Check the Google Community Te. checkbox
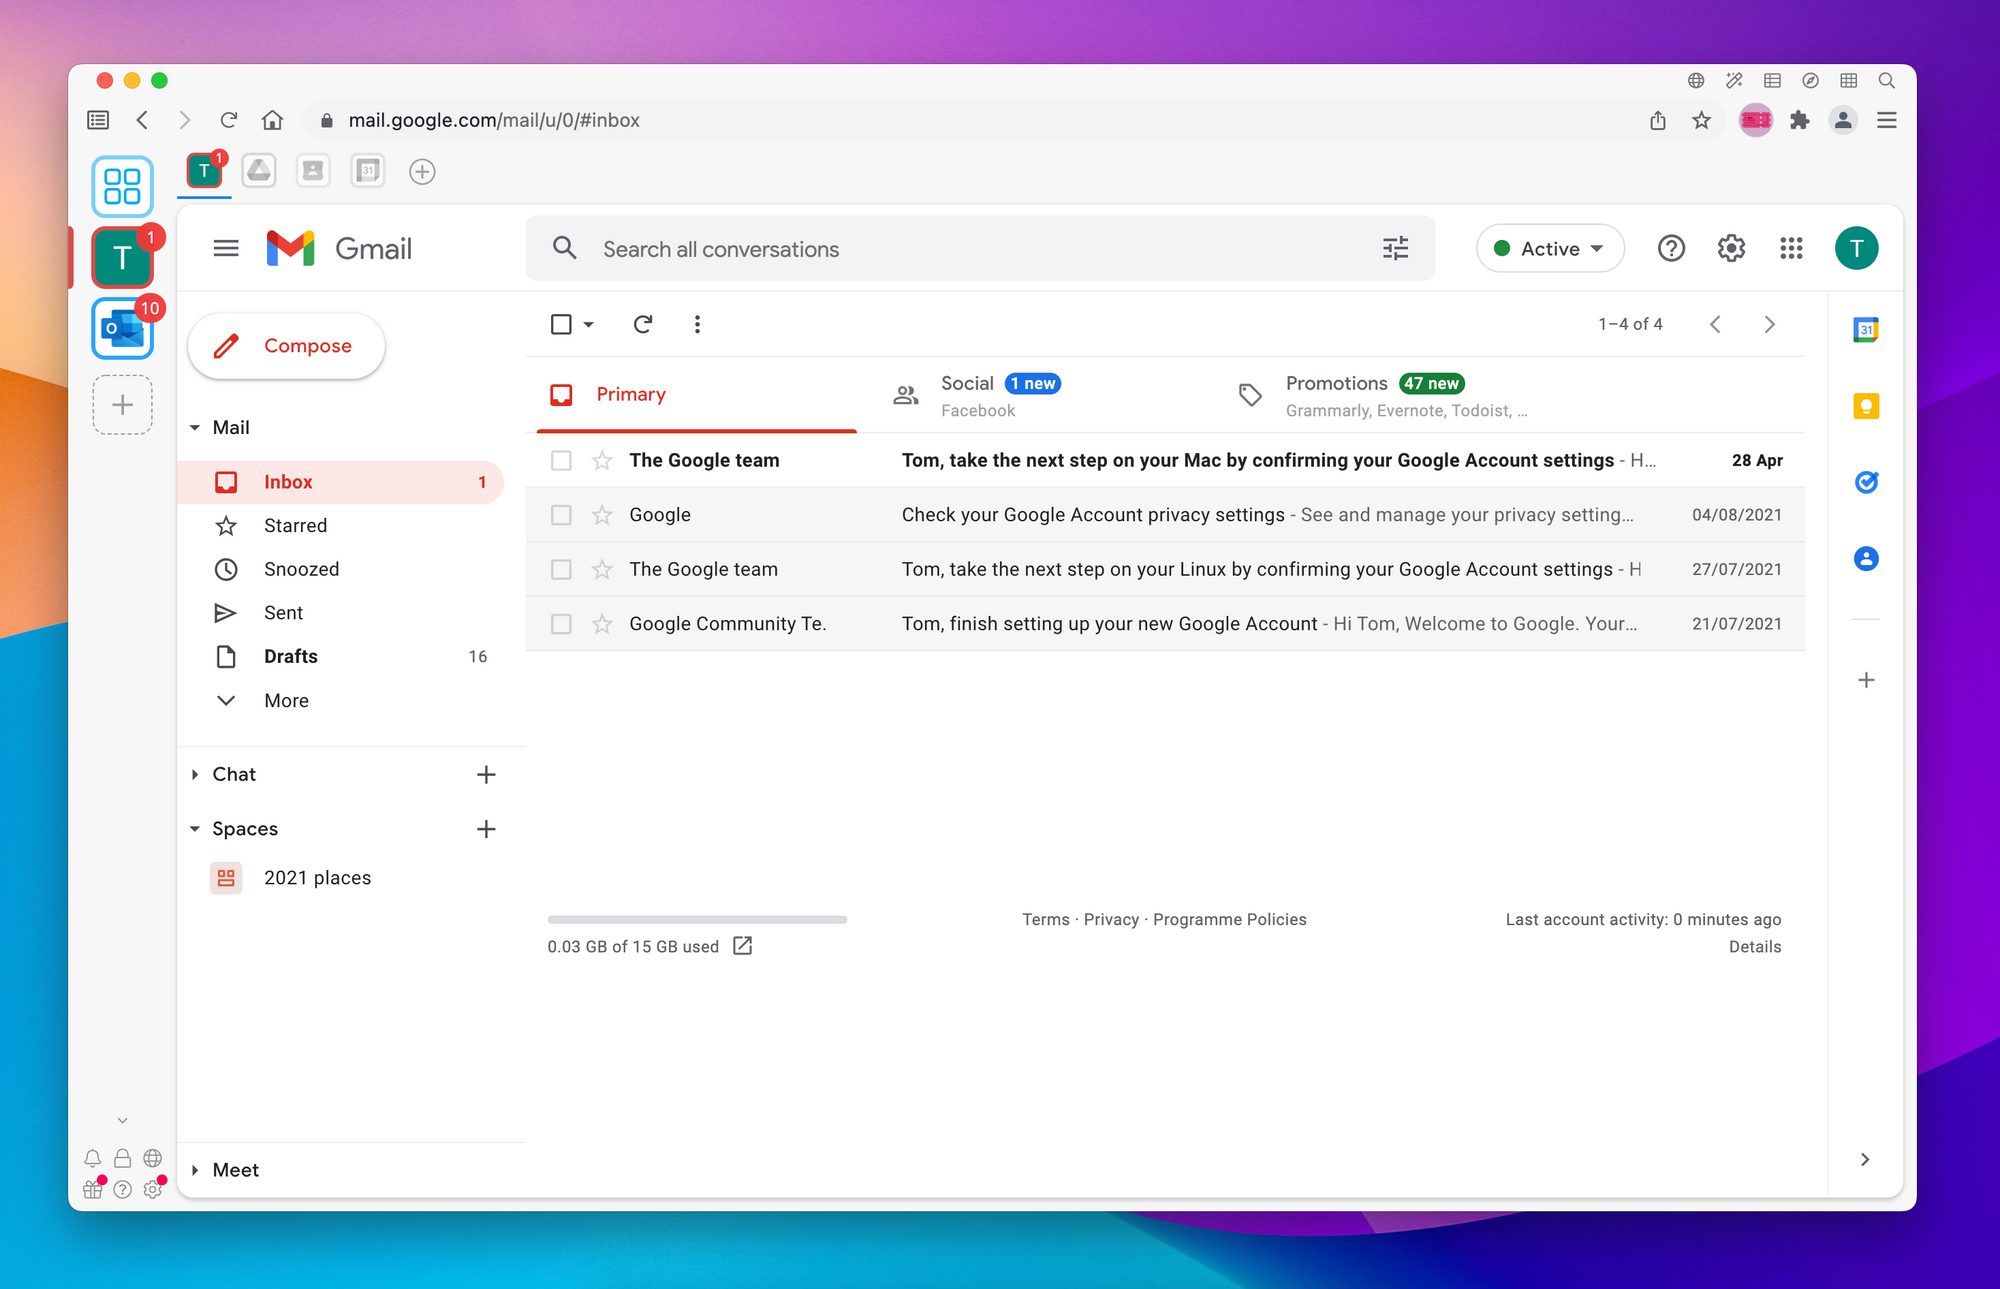This screenshot has height=1289, width=2000. coord(560,623)
